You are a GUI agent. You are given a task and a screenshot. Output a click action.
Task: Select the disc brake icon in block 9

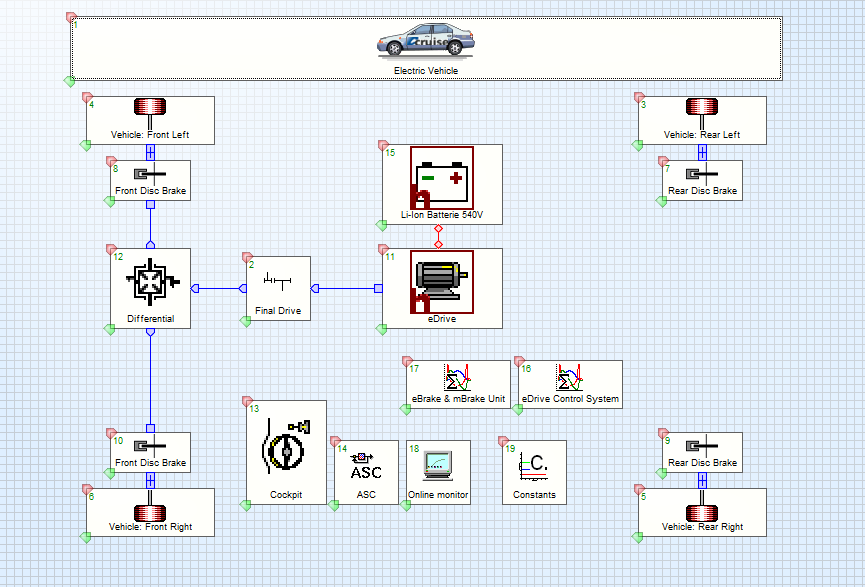702,446
